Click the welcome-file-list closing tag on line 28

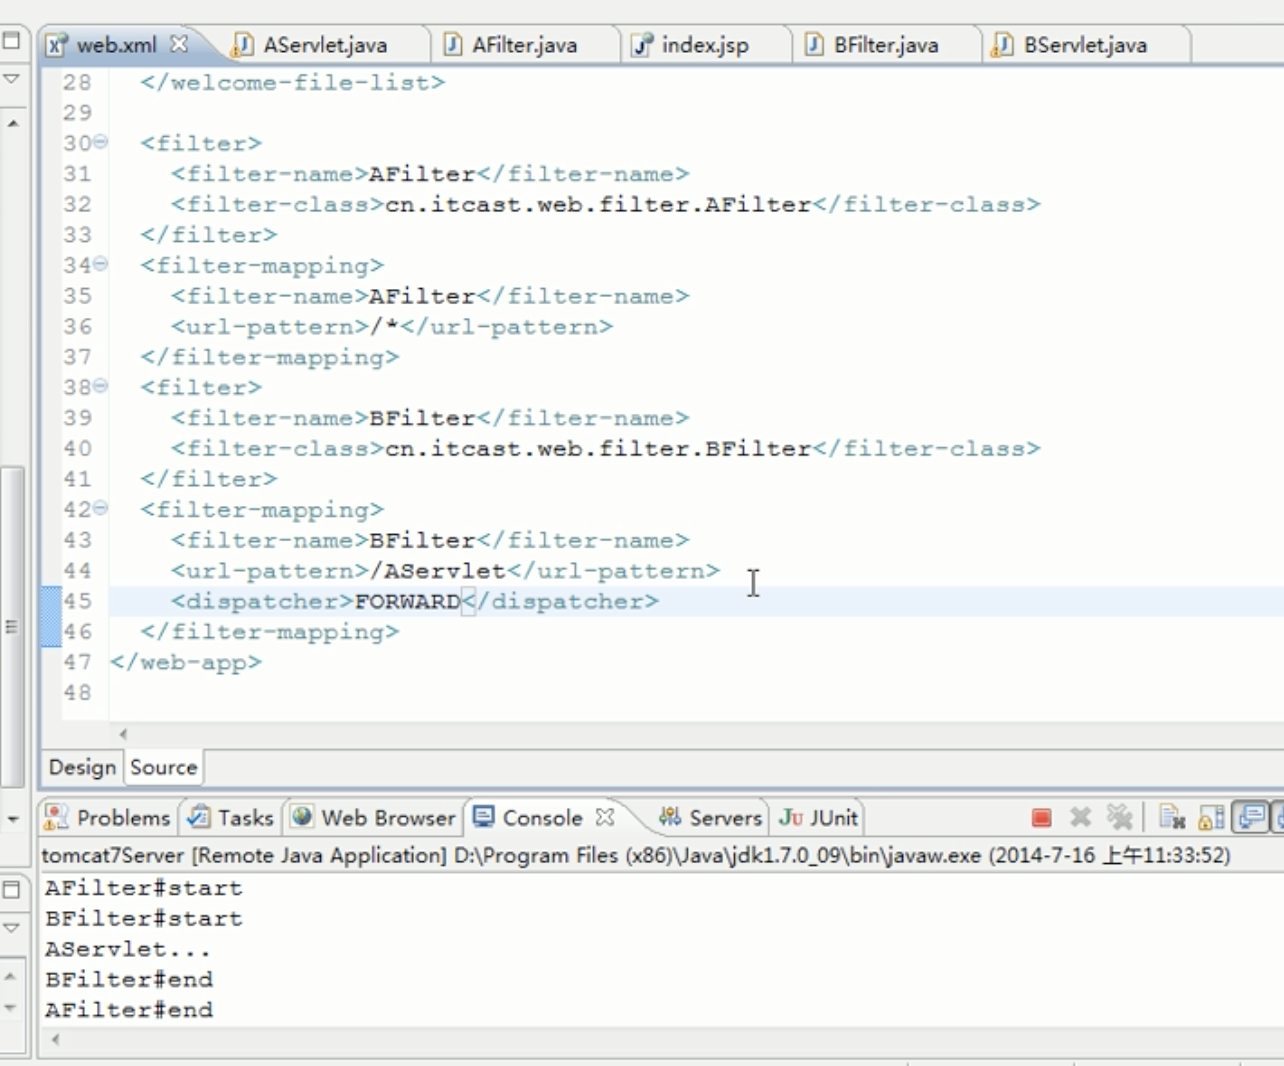(x=293, y=82)
